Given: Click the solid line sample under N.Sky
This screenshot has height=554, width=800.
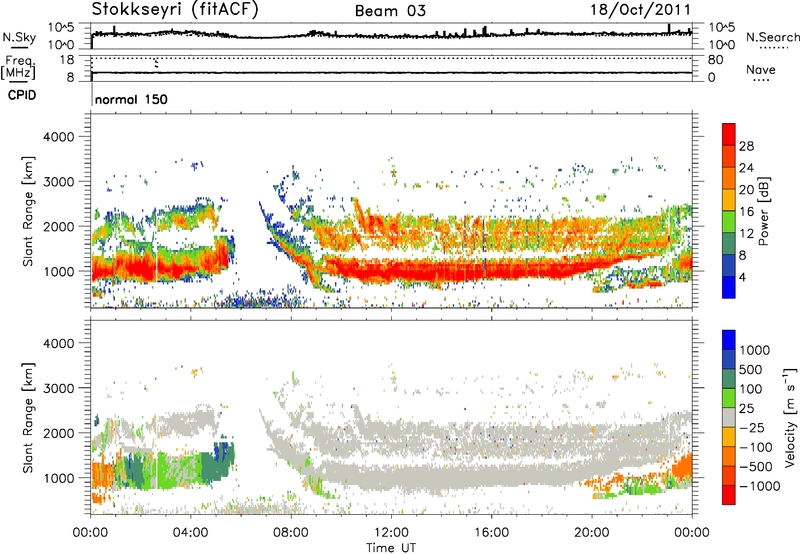Looking at the screenshot, I should point(19,48).
